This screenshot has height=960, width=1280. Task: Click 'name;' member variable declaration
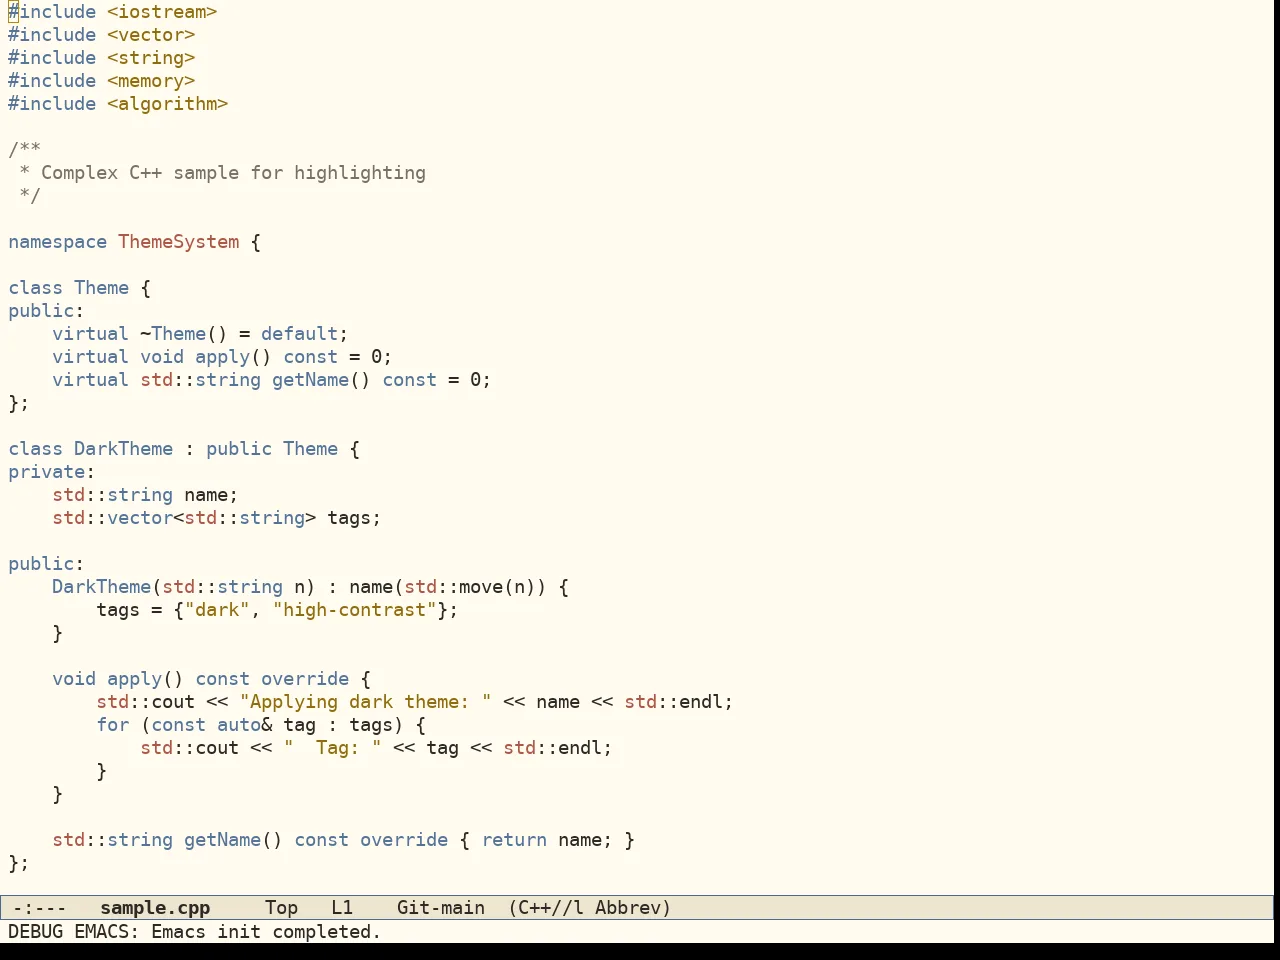211,495
